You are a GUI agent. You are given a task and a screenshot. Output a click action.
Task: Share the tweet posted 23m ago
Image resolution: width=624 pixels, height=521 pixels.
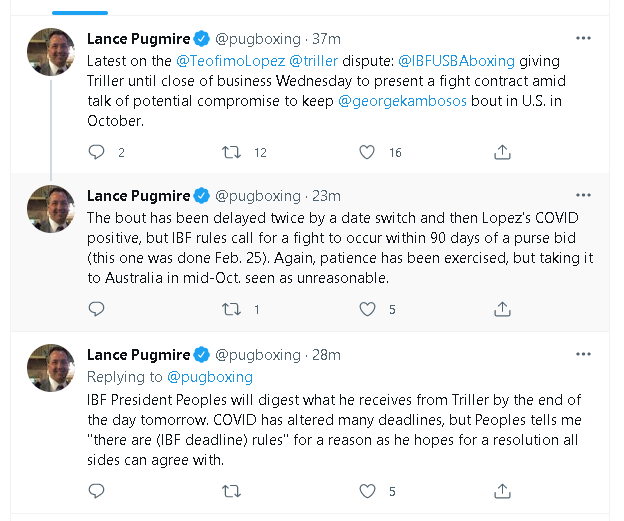[502, 309]
